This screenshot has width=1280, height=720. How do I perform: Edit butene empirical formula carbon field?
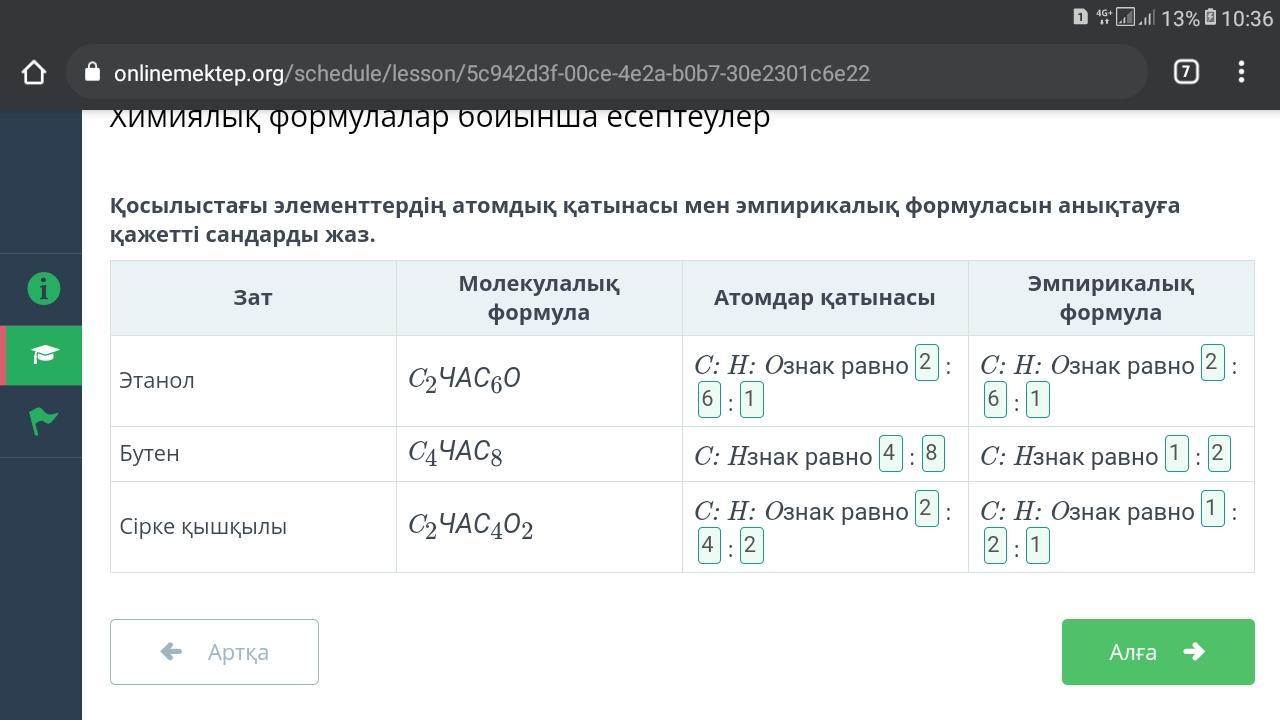pyautogui.click(x=1176, y=453)
